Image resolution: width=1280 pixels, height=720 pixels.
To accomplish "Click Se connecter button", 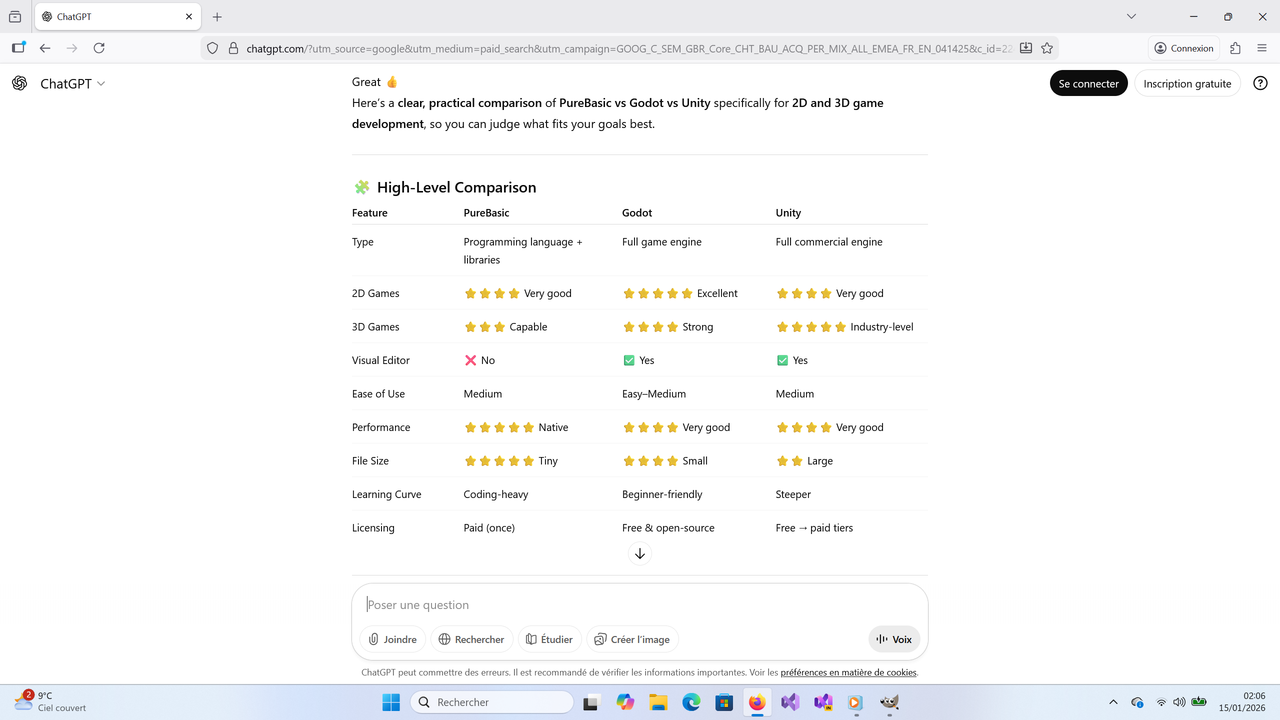I will 1089,84.
